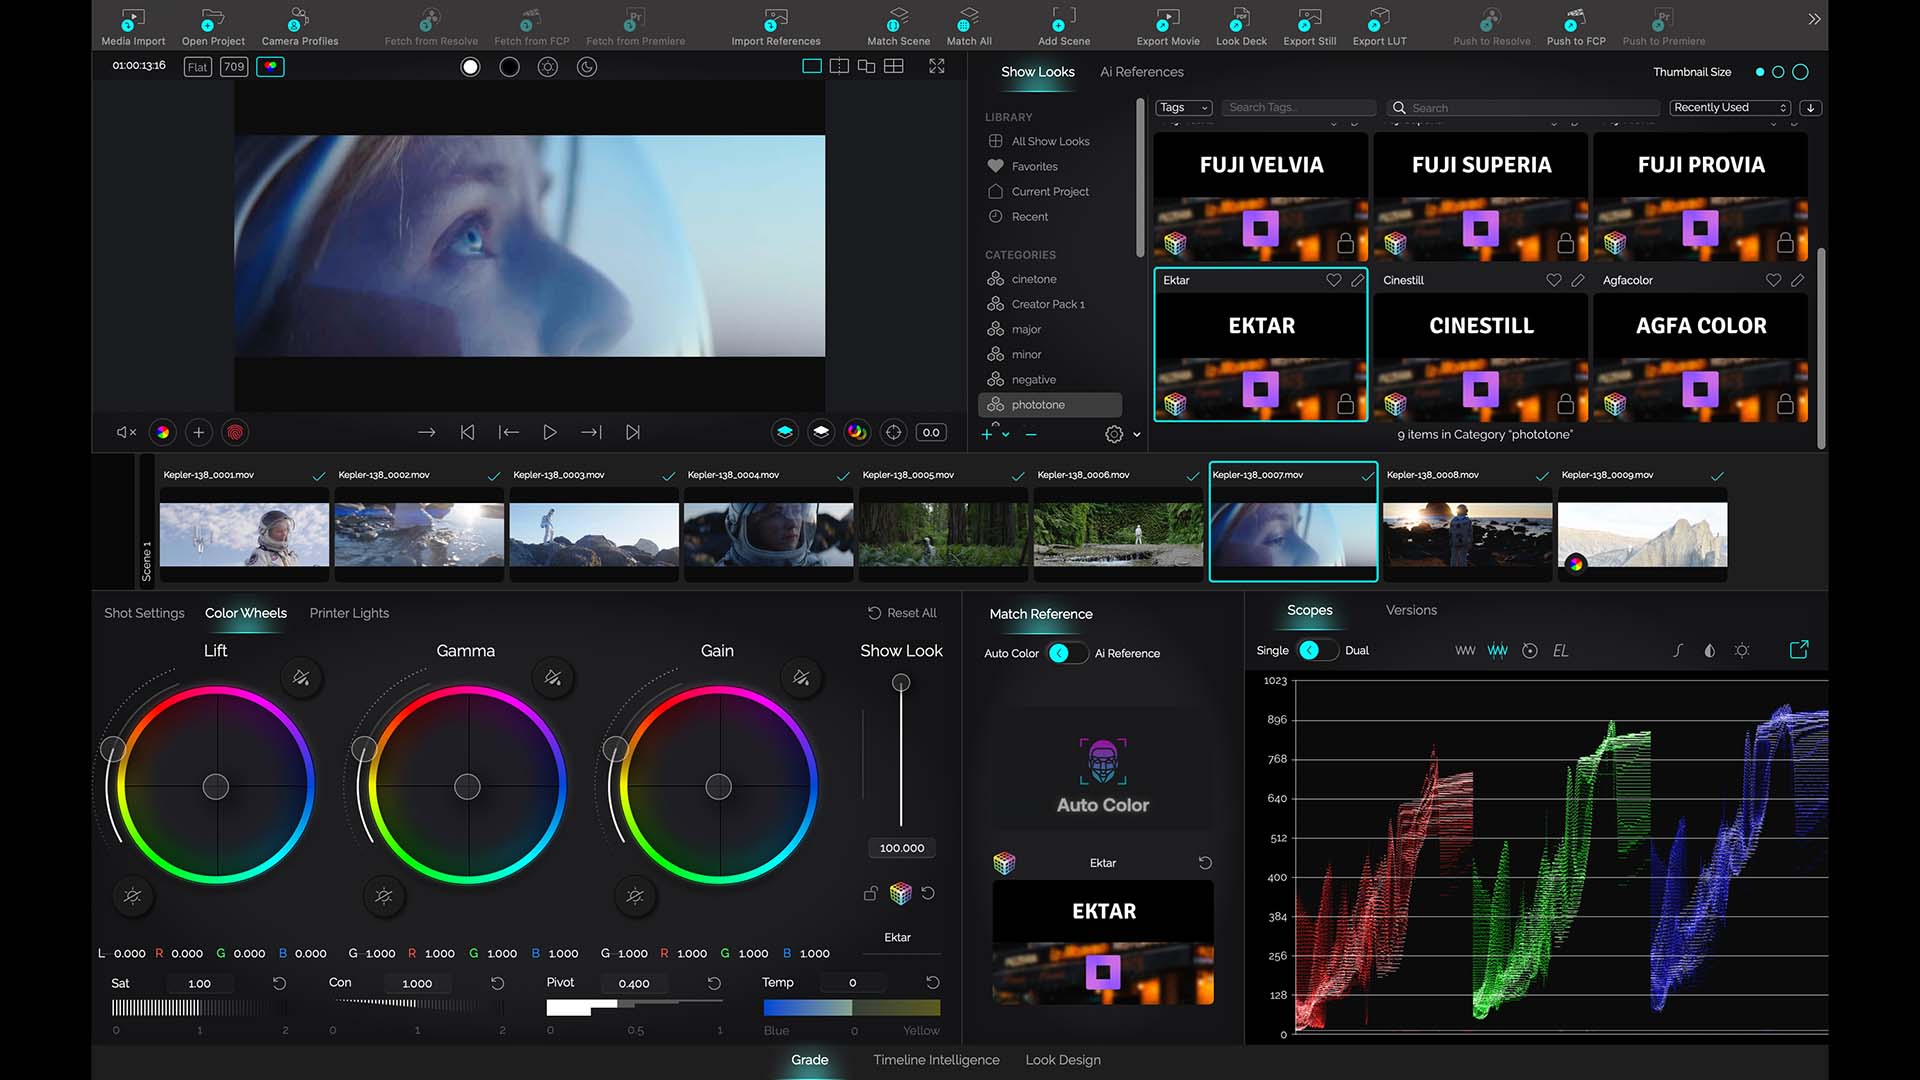Open the fullscreen viewer expand icon
1920x1080 pixels.
[x=936, y=66]
